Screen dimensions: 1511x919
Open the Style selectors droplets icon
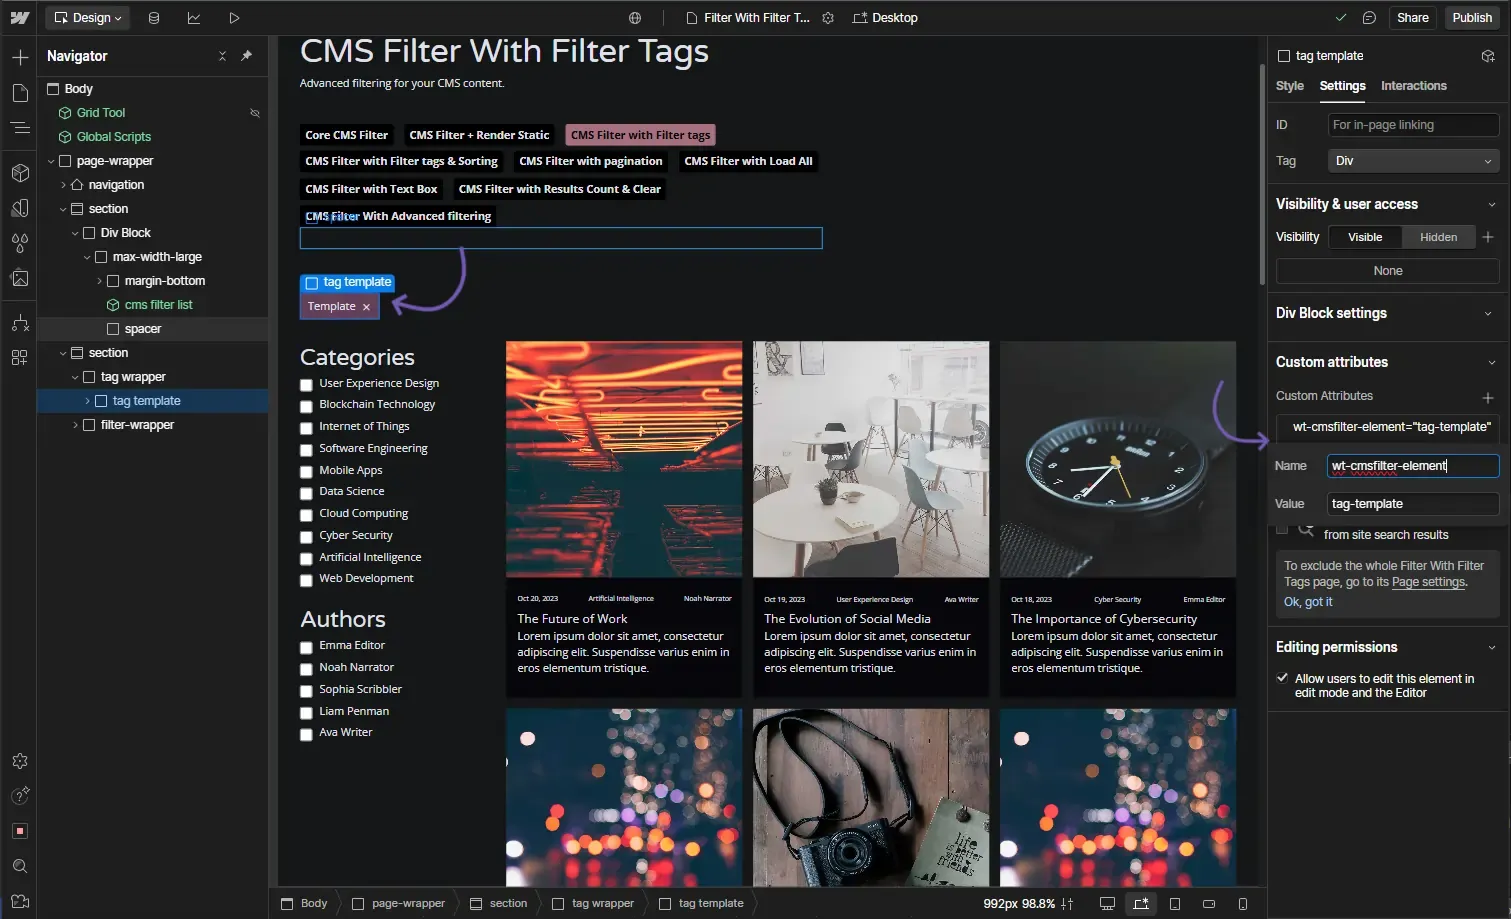(20, 243)
